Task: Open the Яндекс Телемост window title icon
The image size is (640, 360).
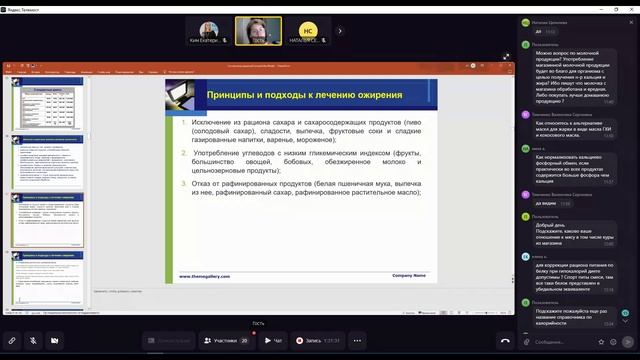Action: tap(3, 9)
